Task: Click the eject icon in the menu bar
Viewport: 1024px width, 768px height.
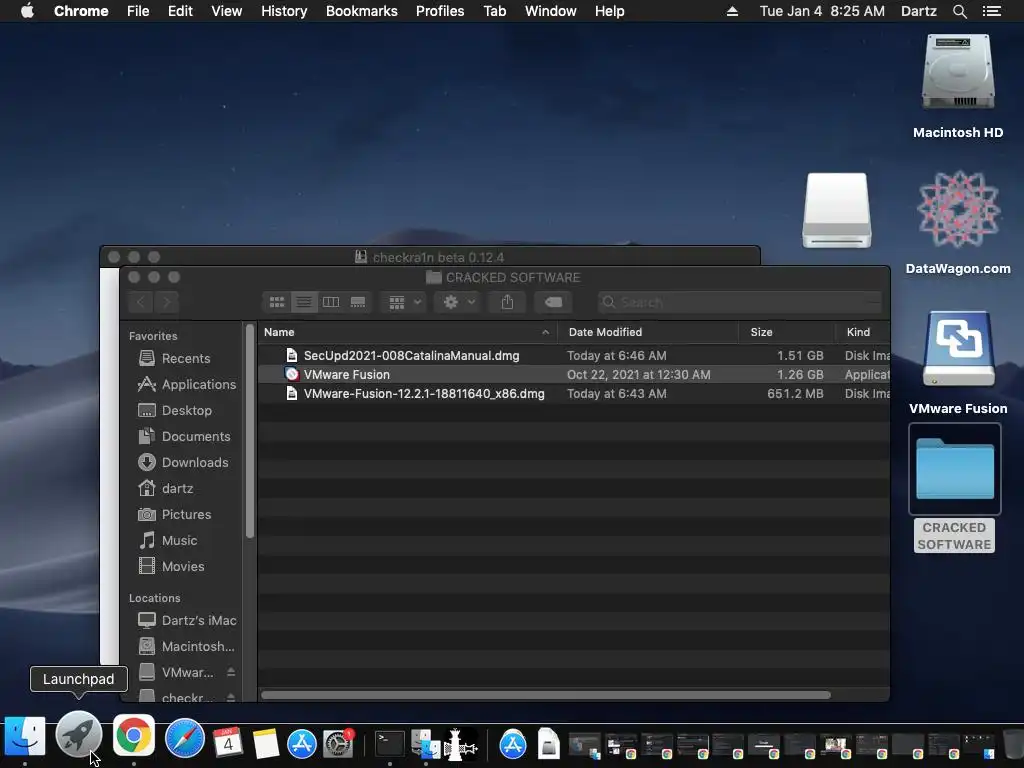Action: pos(732,11)
